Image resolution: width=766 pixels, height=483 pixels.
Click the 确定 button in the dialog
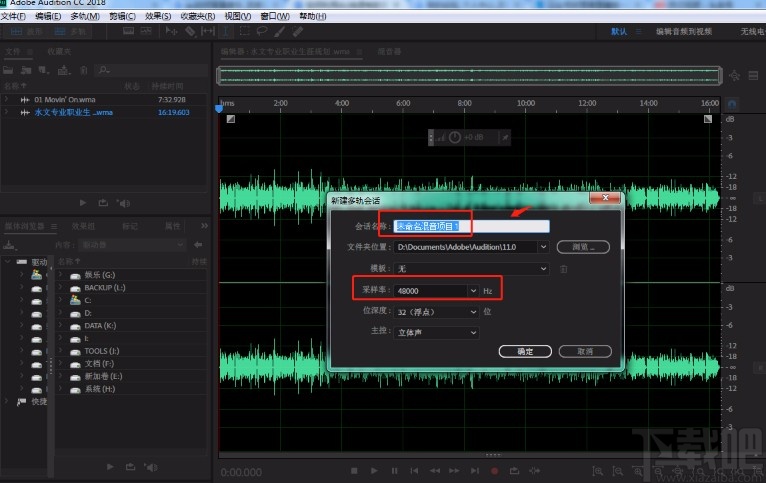click(x=524, y=351)
